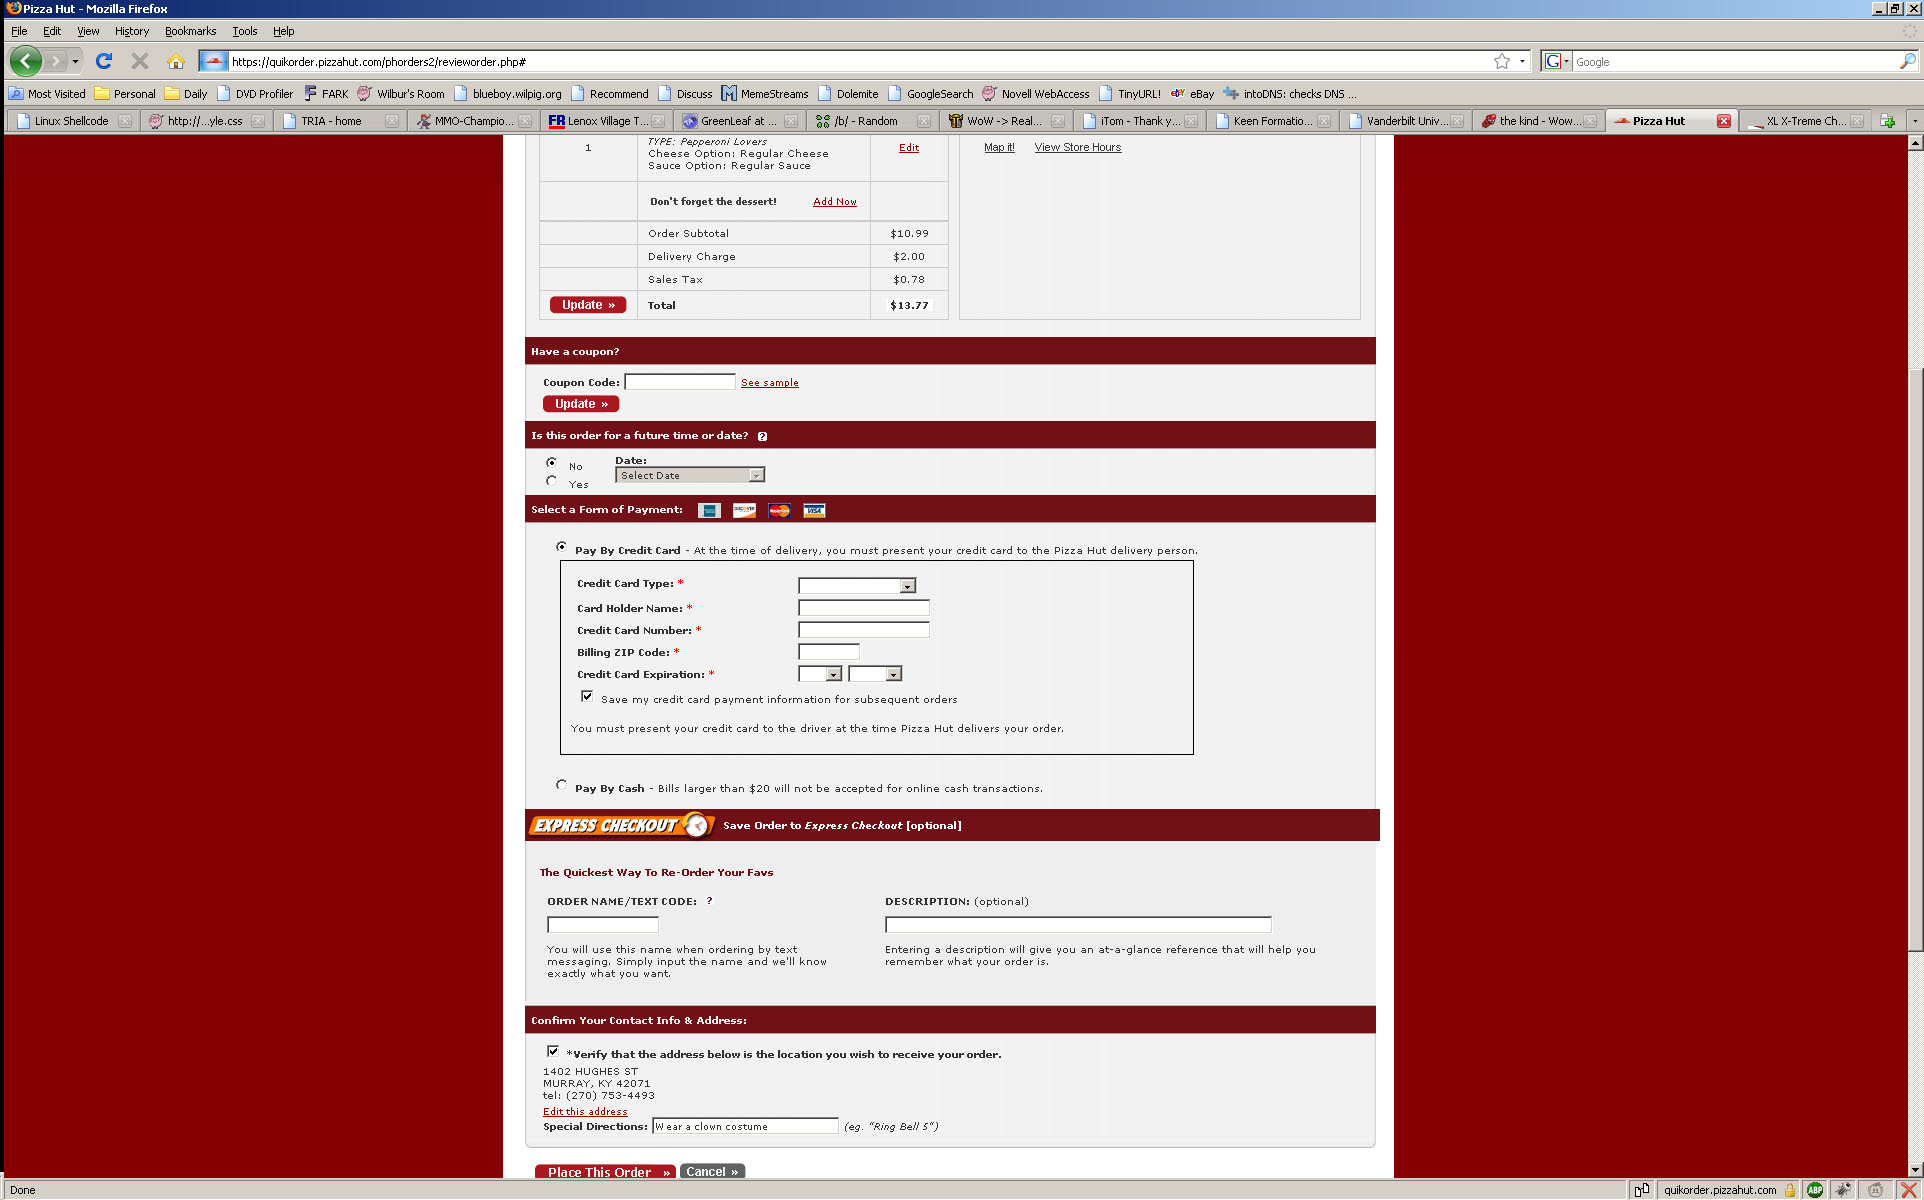The height and width of the screenshot is (1200, 1924).
Task: Click the search magnifier icon in Google box
Action: pyautogui.click(x=1907, y=61)
